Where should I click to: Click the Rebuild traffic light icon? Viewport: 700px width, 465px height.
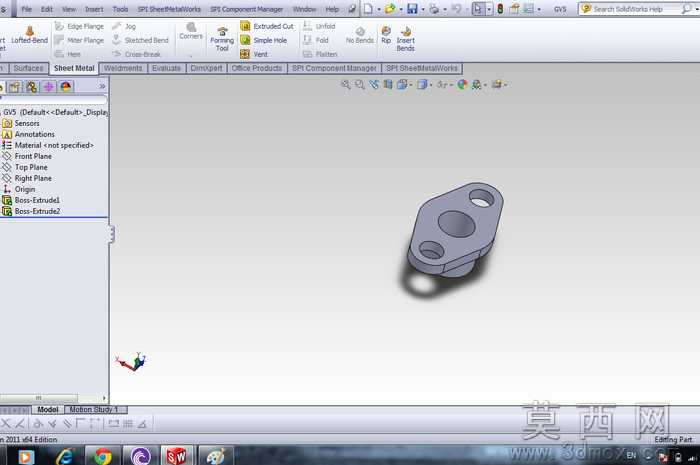500,8
